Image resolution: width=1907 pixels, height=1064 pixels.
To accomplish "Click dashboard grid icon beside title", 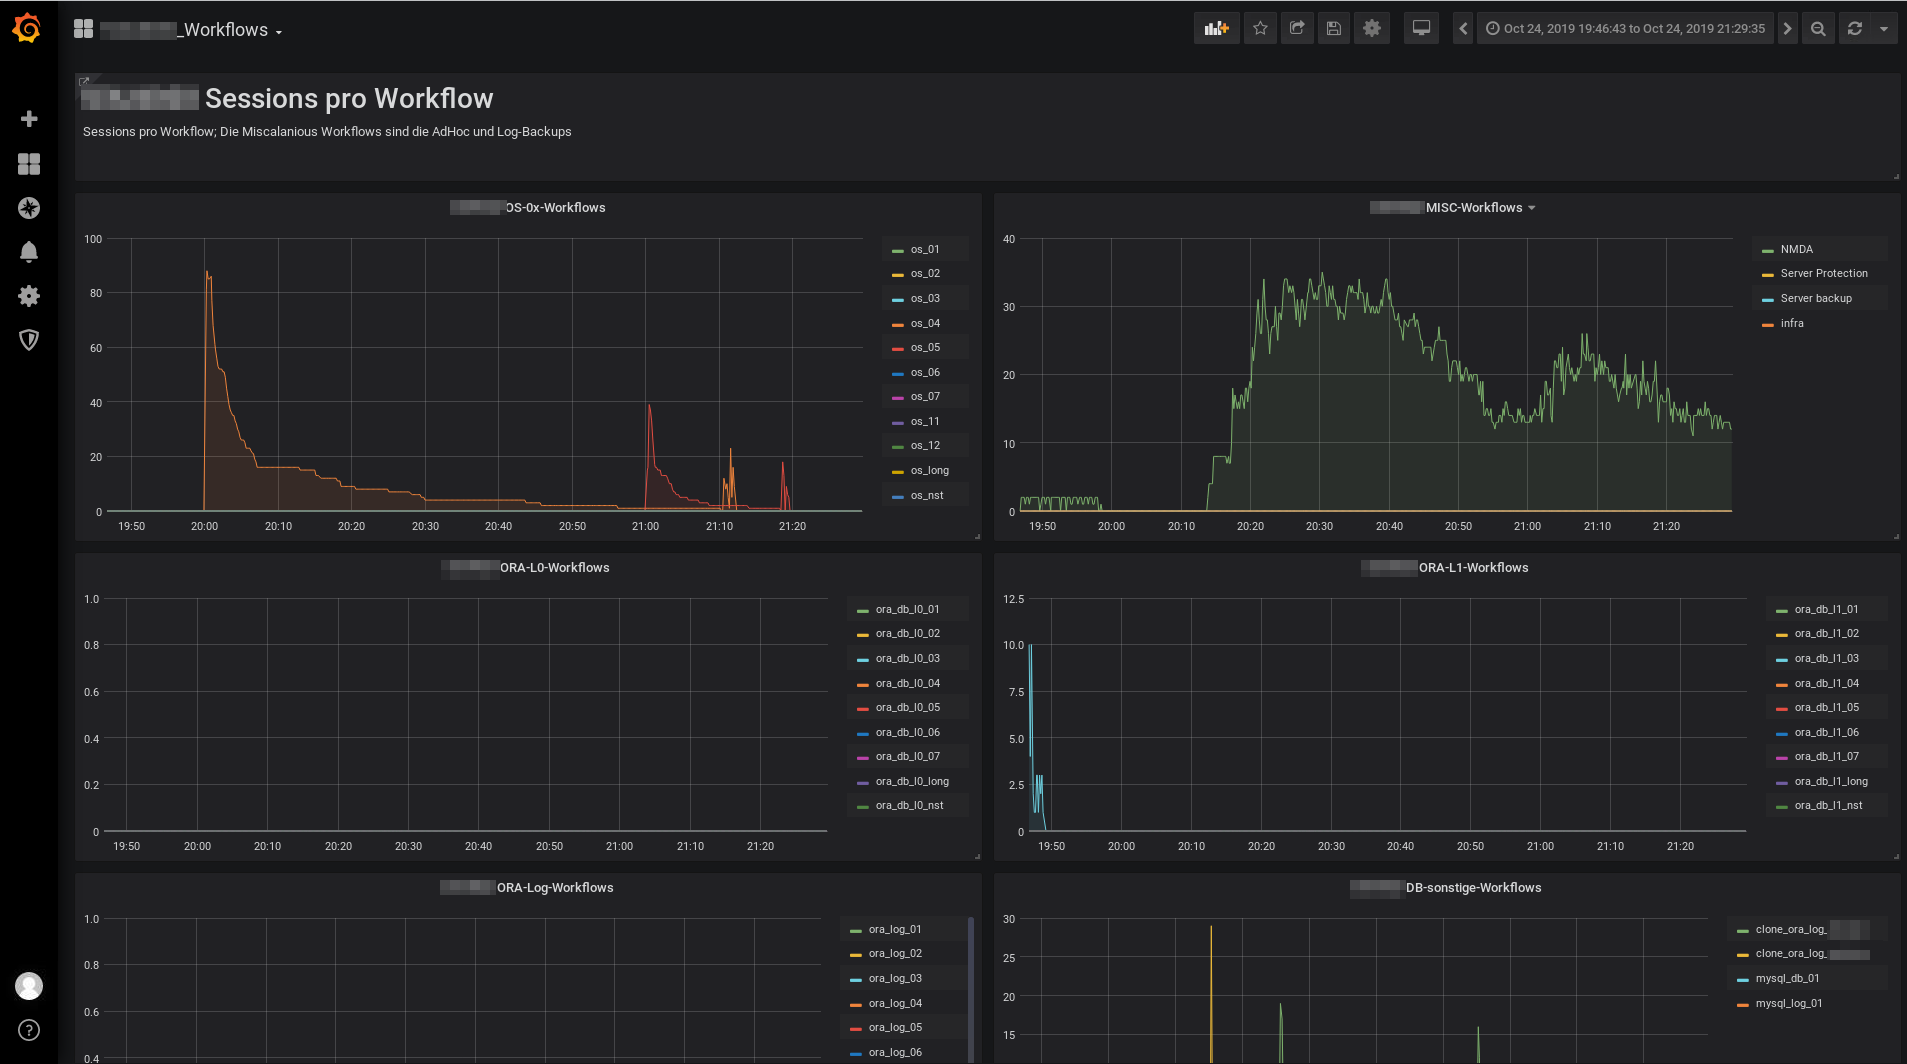I will [83, 29].
